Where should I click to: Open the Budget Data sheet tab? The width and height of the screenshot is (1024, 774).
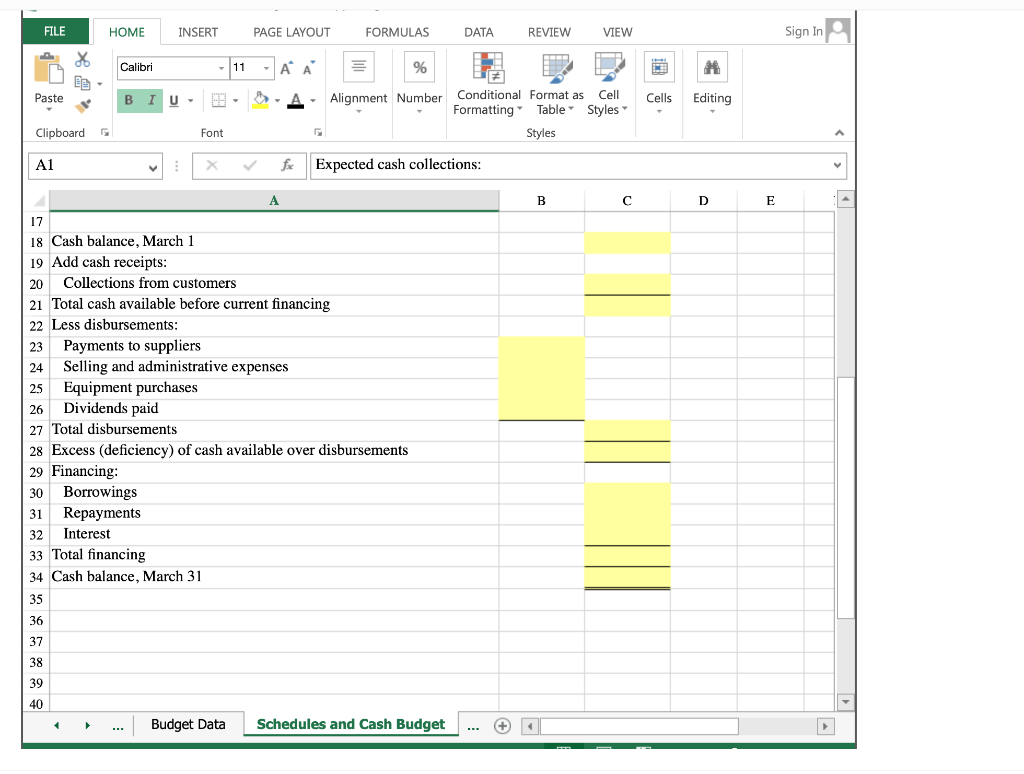pos(189,723)
